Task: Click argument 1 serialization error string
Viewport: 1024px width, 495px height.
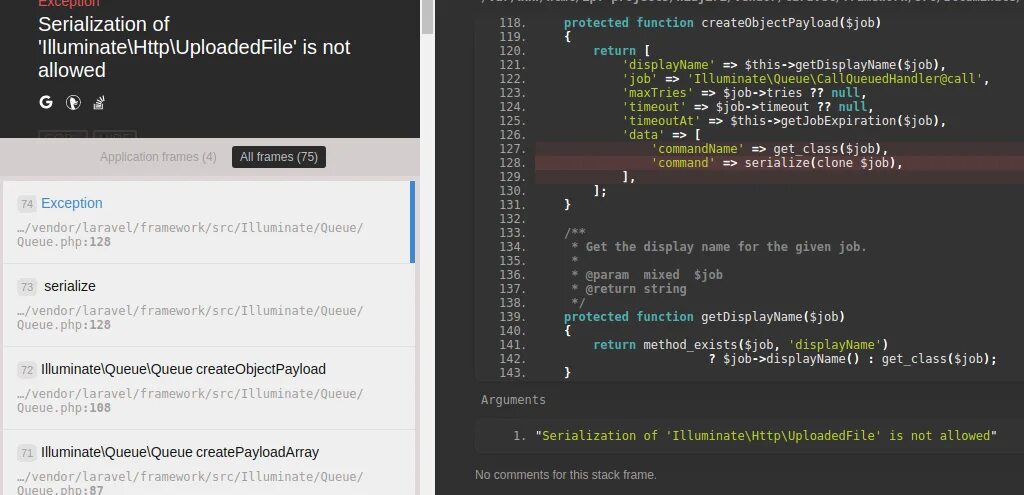Action: [766, 436]
